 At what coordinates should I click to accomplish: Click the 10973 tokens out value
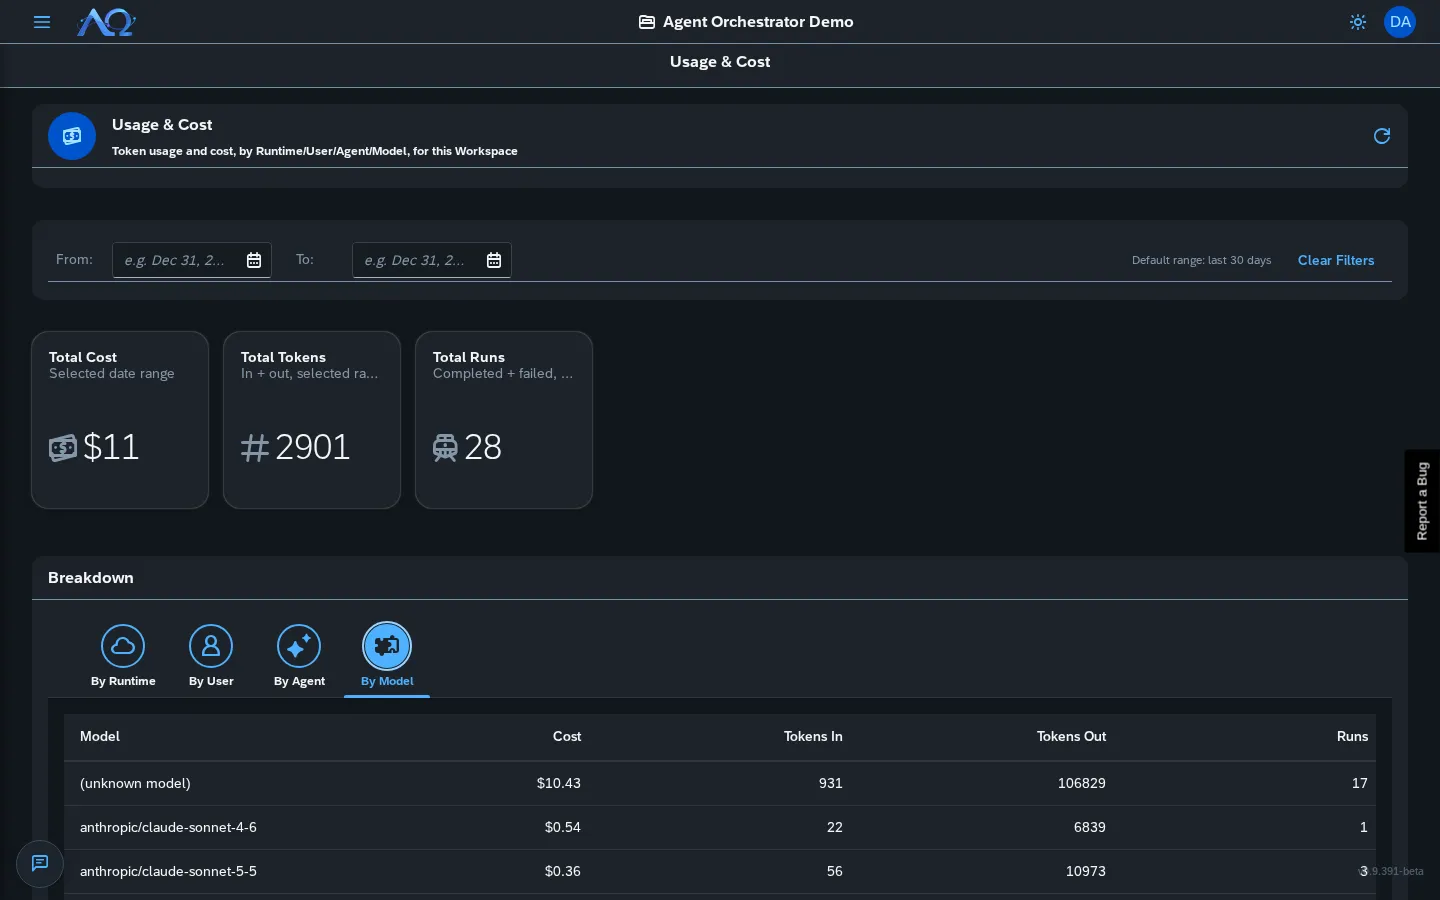pyautogui.click(x=1085, y=871)
